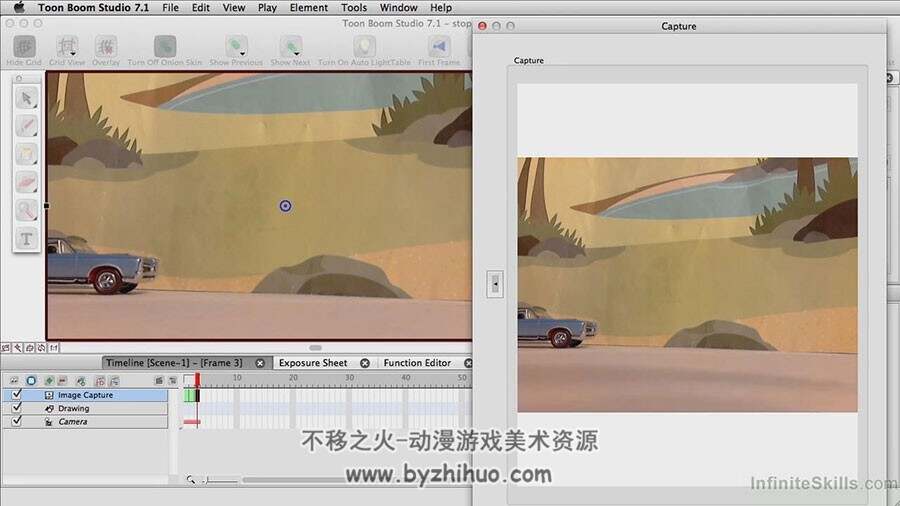
Task: Switch to the Exposure Sheet tab
Action: point(313,363)
